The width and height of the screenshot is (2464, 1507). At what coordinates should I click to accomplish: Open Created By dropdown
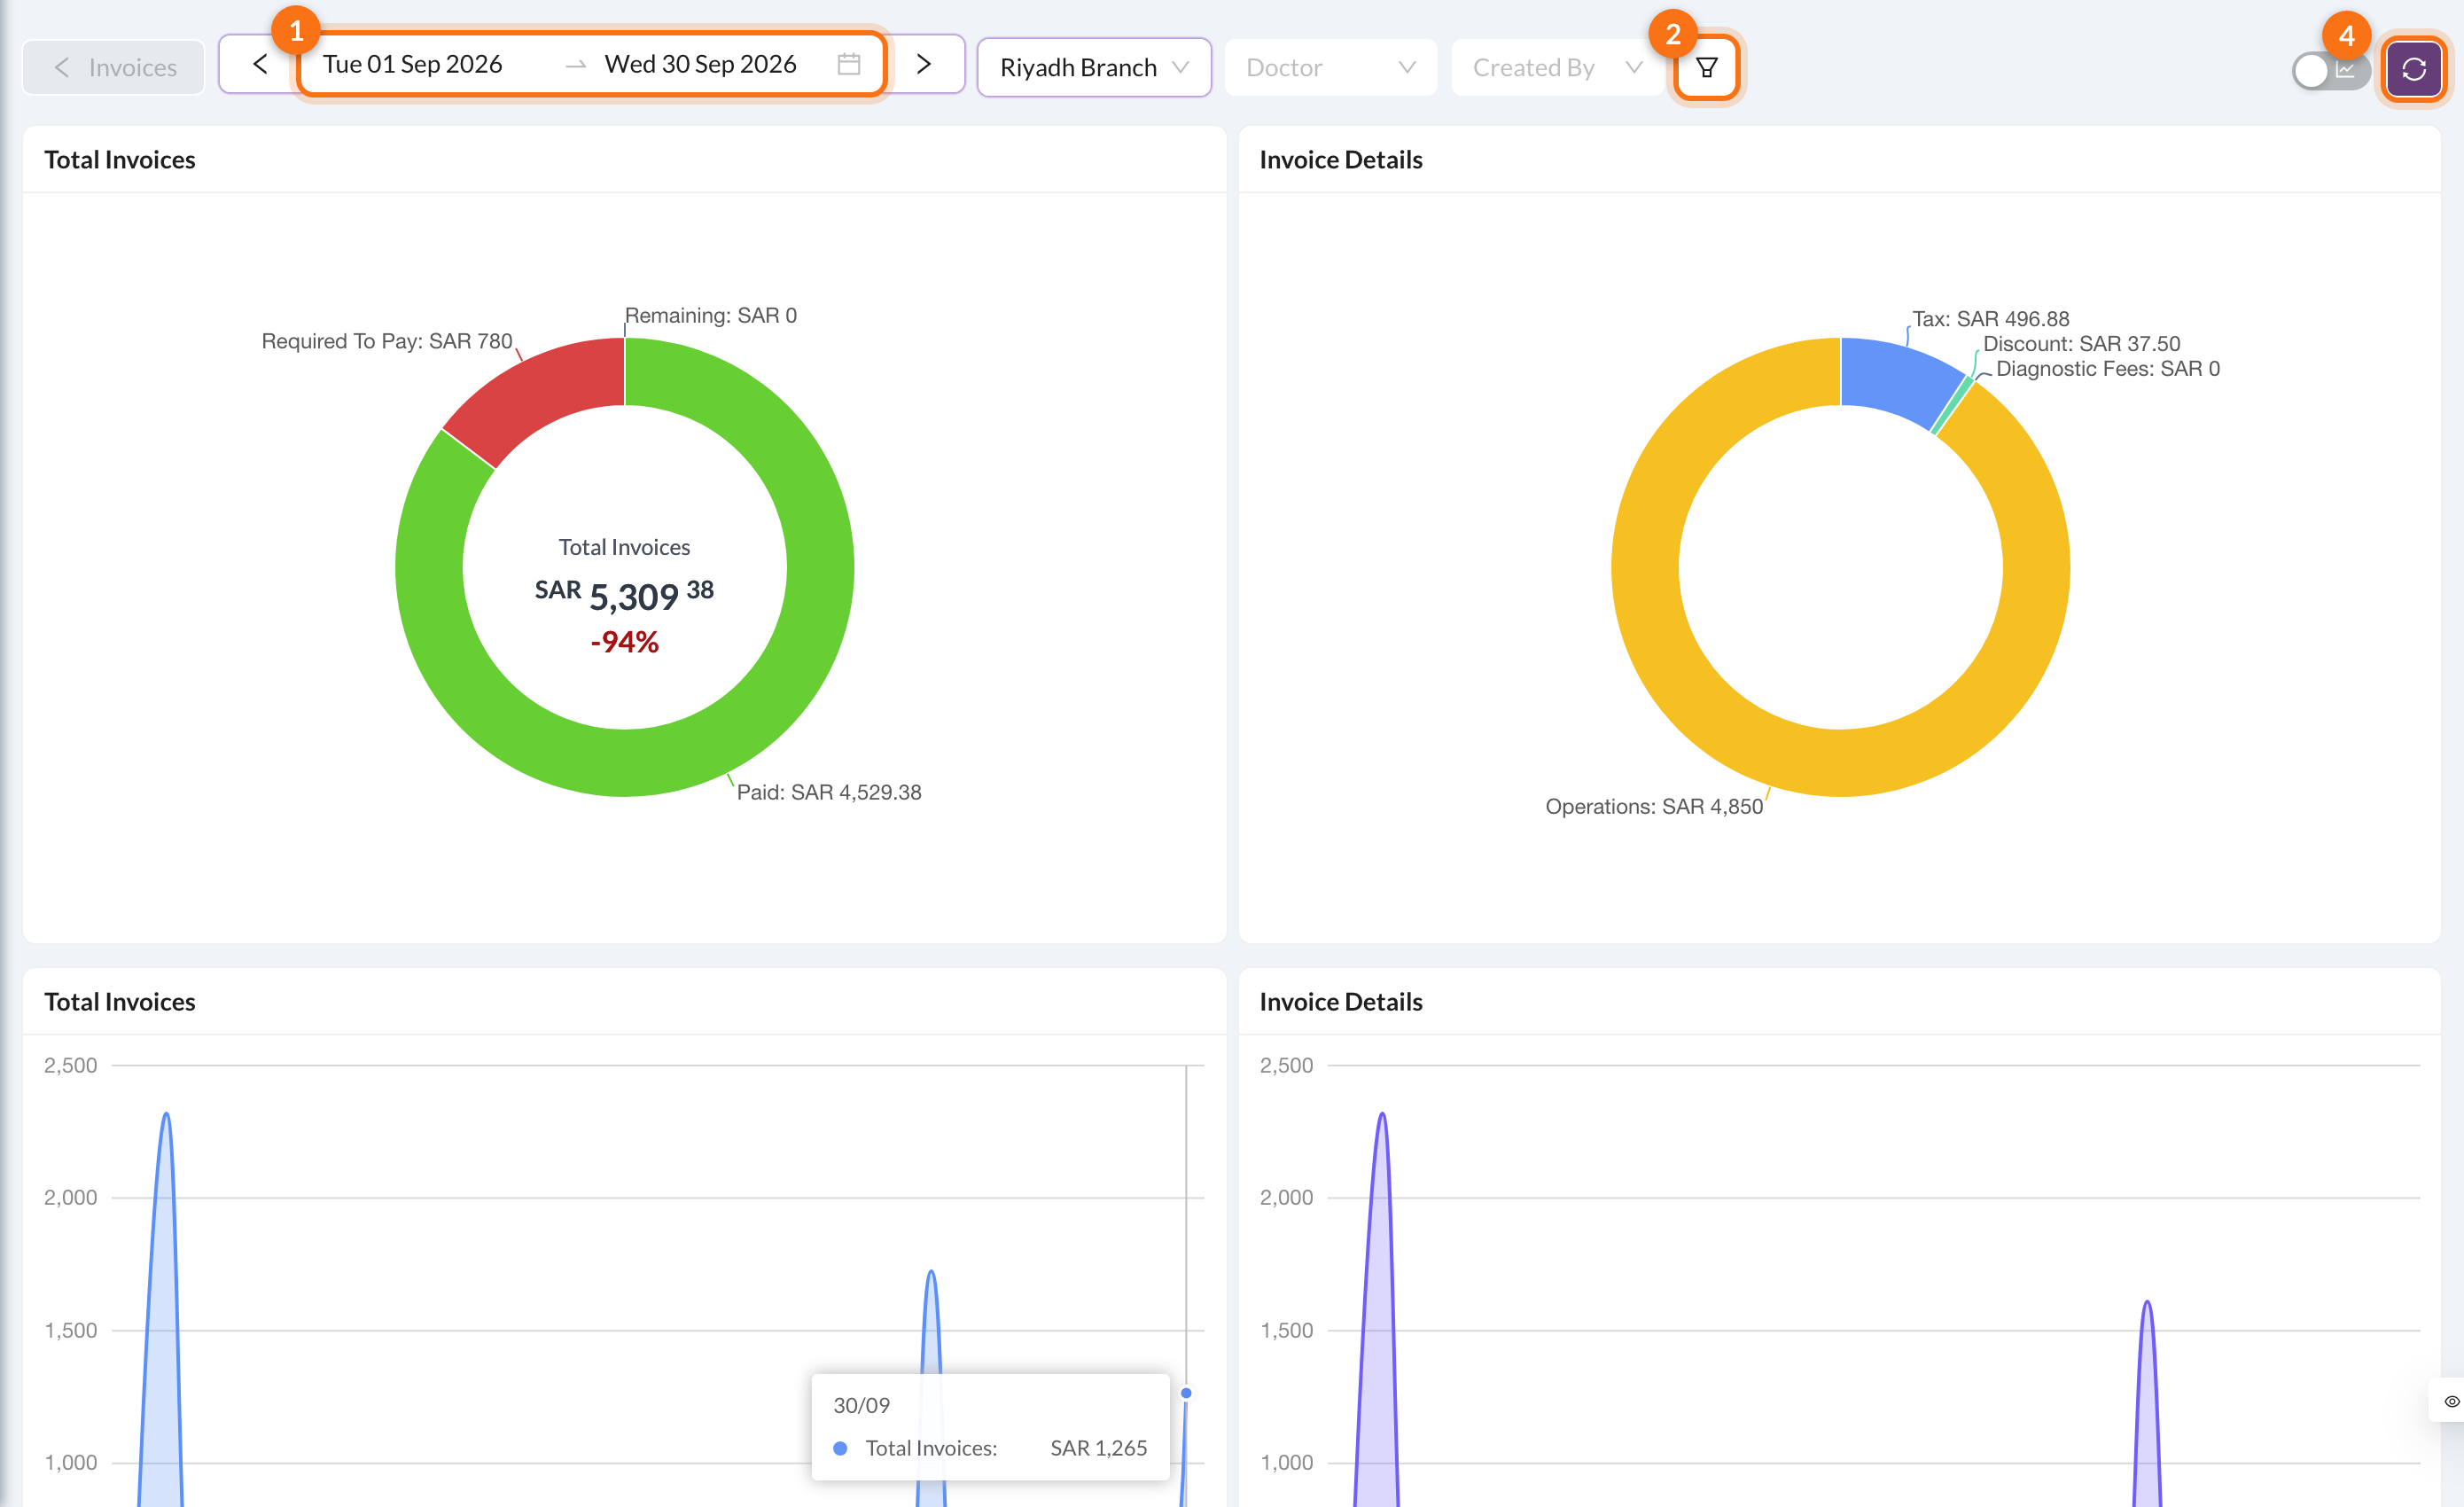pos(1556,67)
